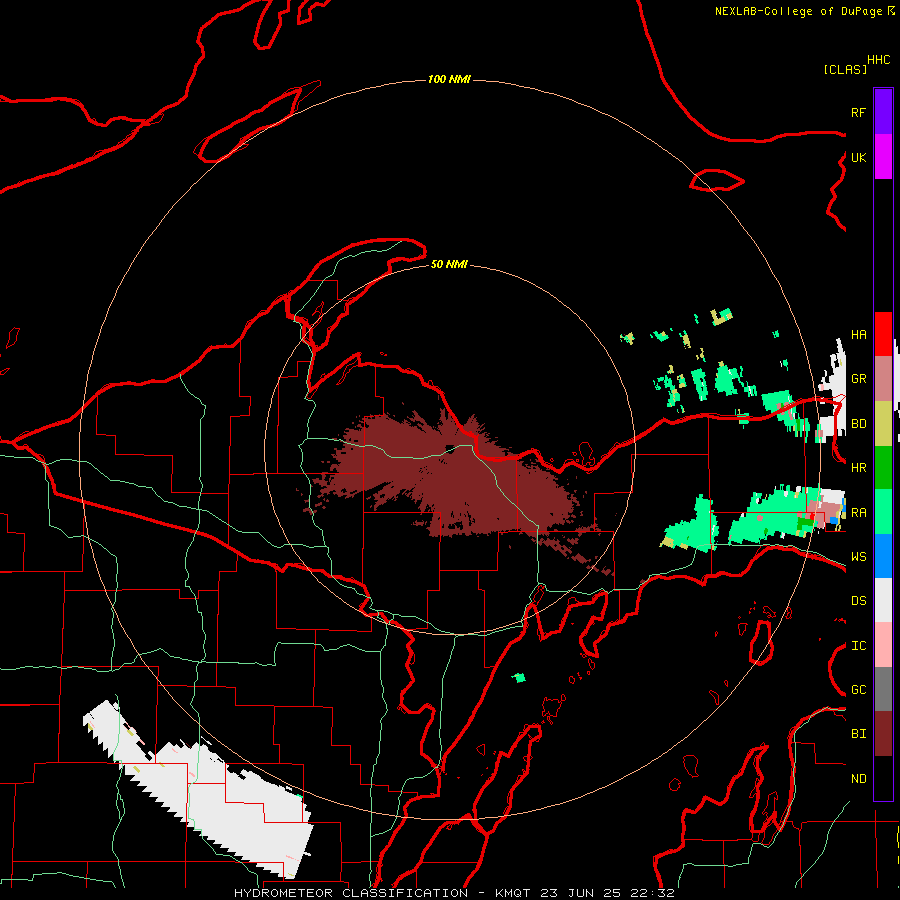Click the 50 NMI range ring label
Screen dimensions: 900x900
click(449, 264)
